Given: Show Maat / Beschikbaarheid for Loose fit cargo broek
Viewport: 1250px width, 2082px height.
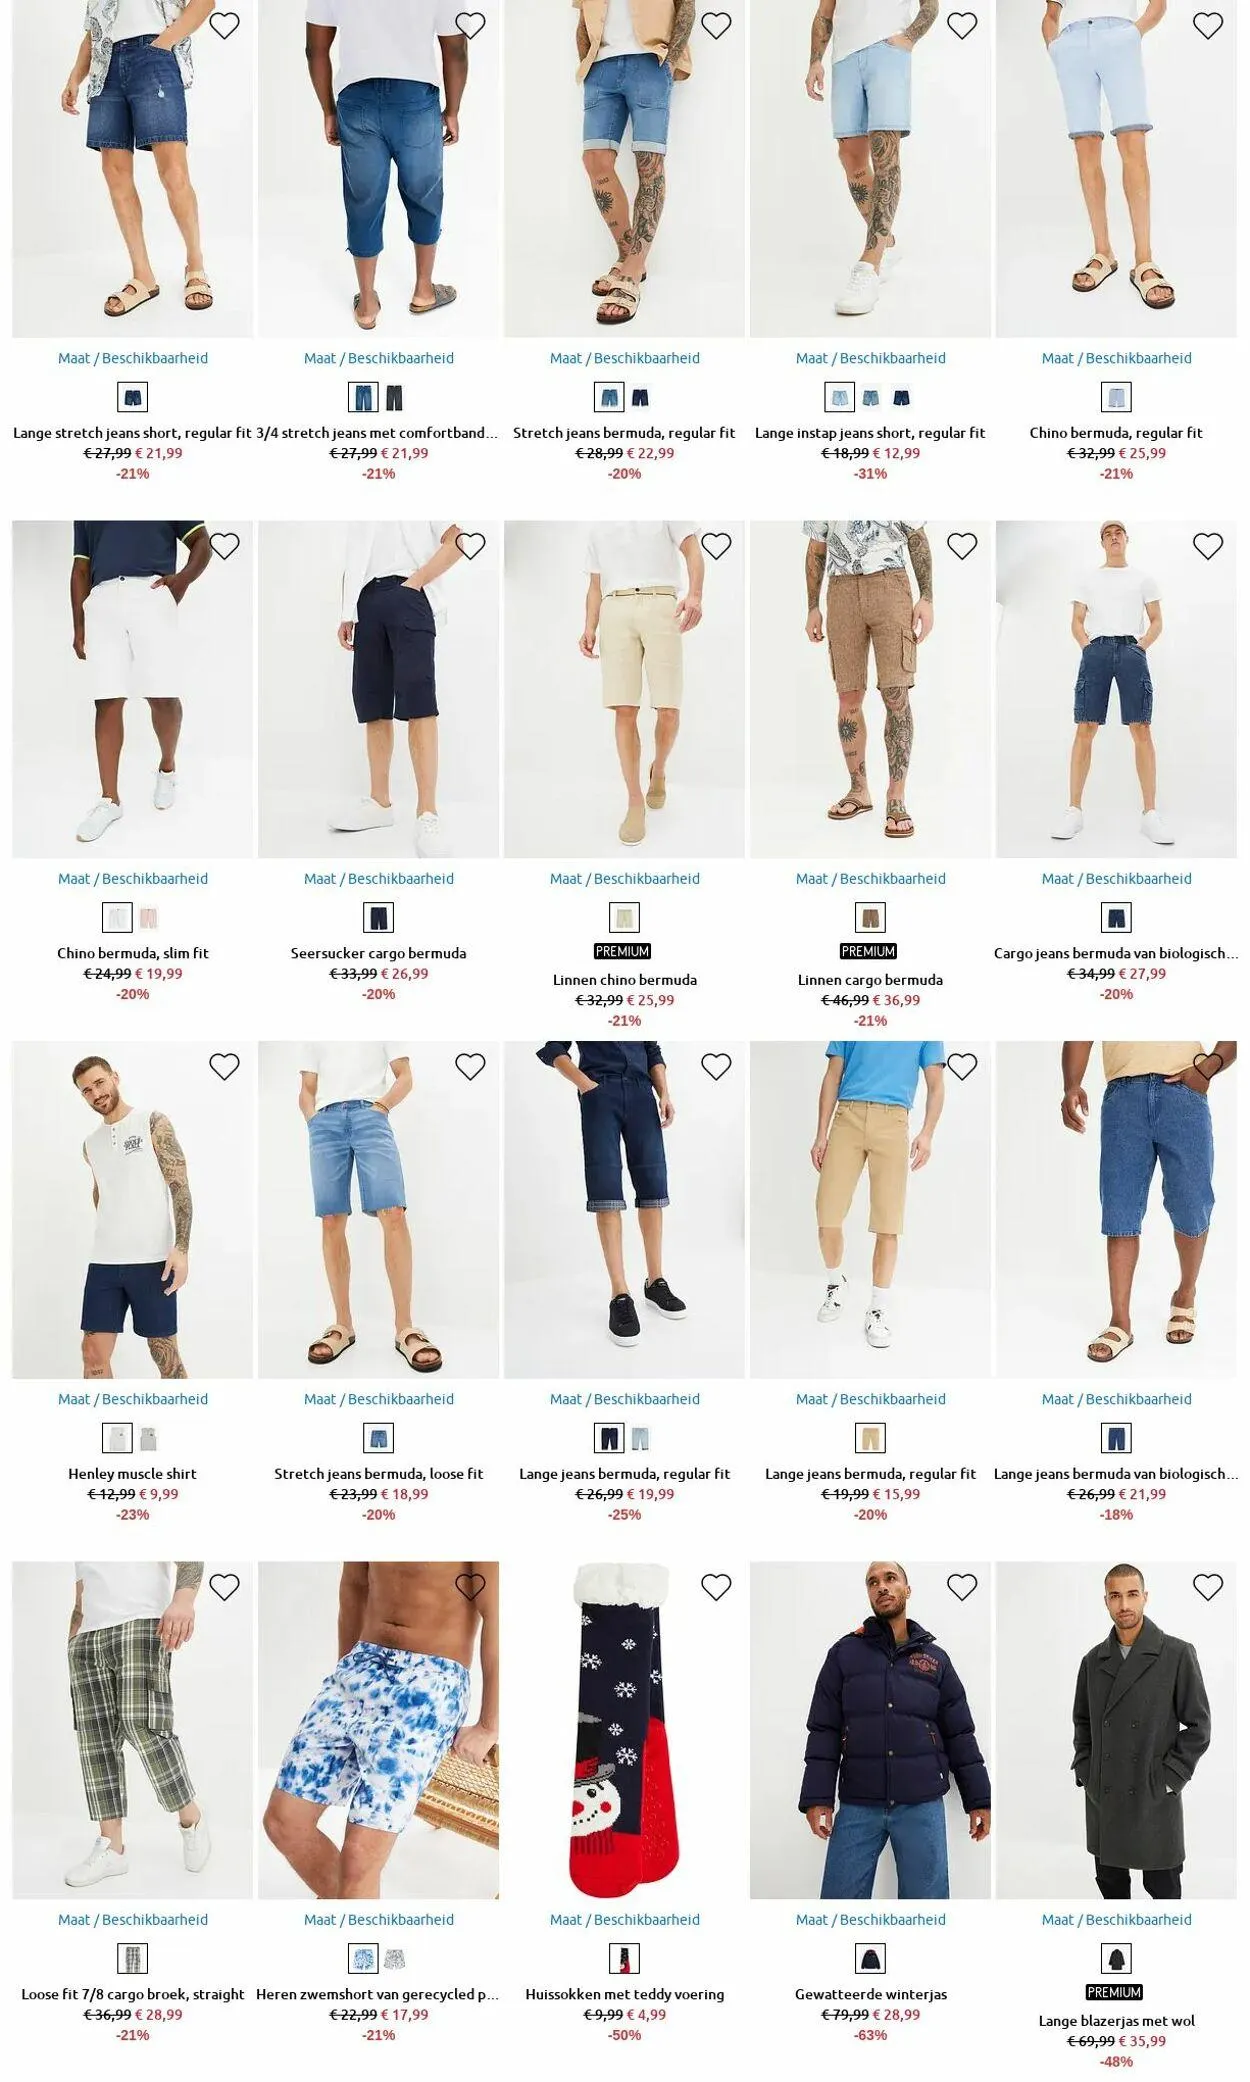Looking at the screenshot, I should click(133, 1919).
